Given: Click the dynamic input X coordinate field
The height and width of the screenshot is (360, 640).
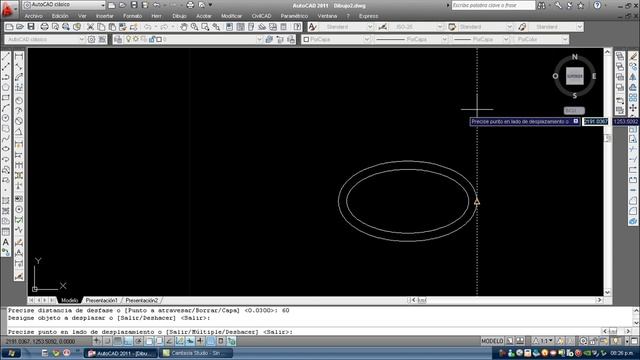Looking at the screenshot, I should pyautogui.click(x=595, y=122).
